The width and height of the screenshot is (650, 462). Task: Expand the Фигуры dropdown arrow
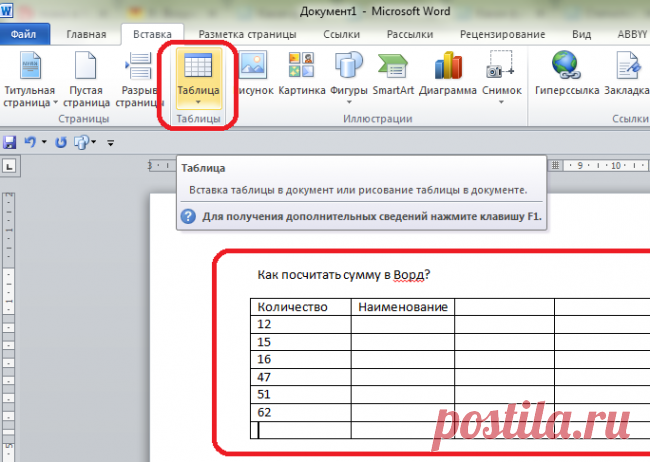click(349, 102)
